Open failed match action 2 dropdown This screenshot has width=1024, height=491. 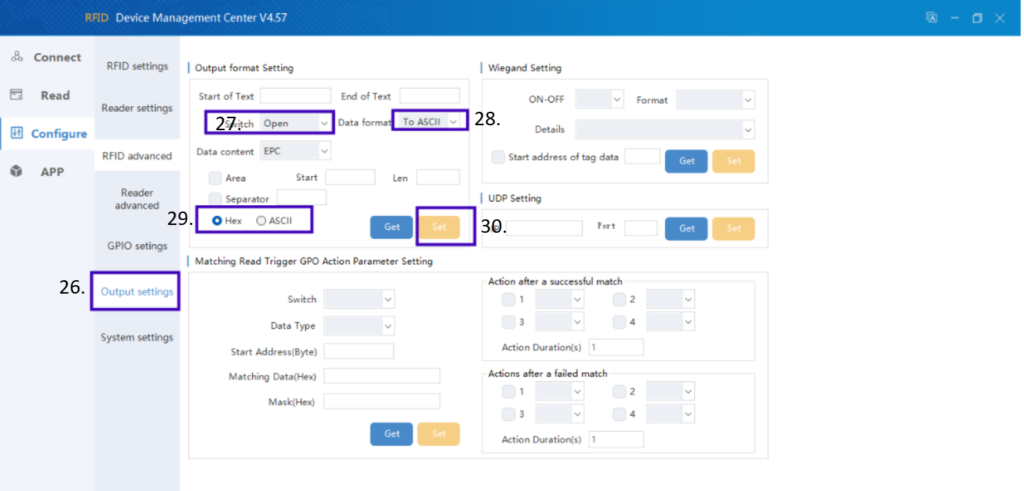click(x=671, y=392)
